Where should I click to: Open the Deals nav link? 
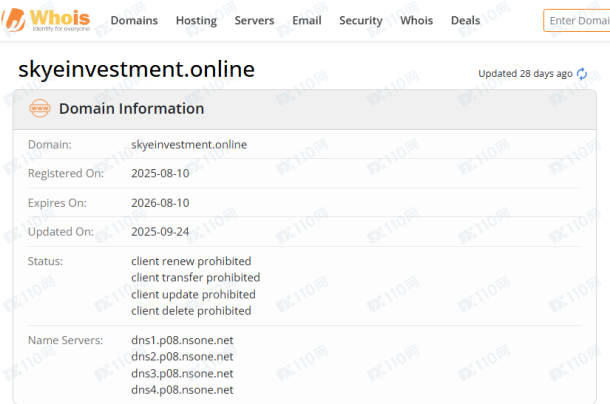click(465, 20)
